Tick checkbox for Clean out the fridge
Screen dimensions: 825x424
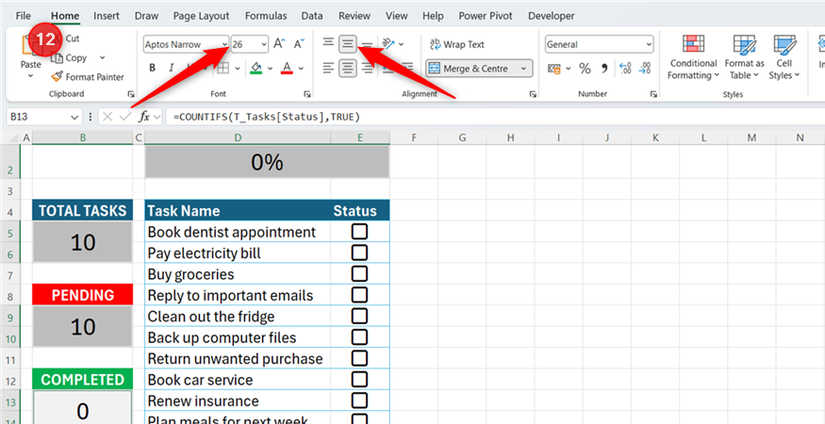(x=360, y=316)
